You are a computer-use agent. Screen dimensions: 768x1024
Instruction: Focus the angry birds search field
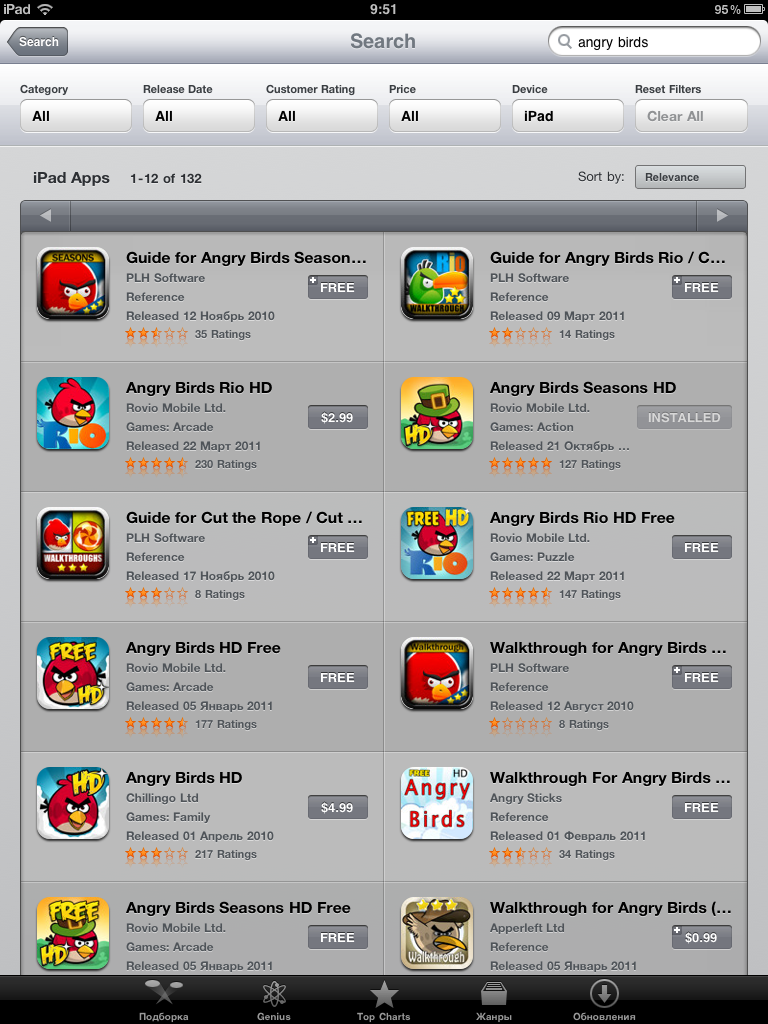pyautogui.click(x=654, y=42)
